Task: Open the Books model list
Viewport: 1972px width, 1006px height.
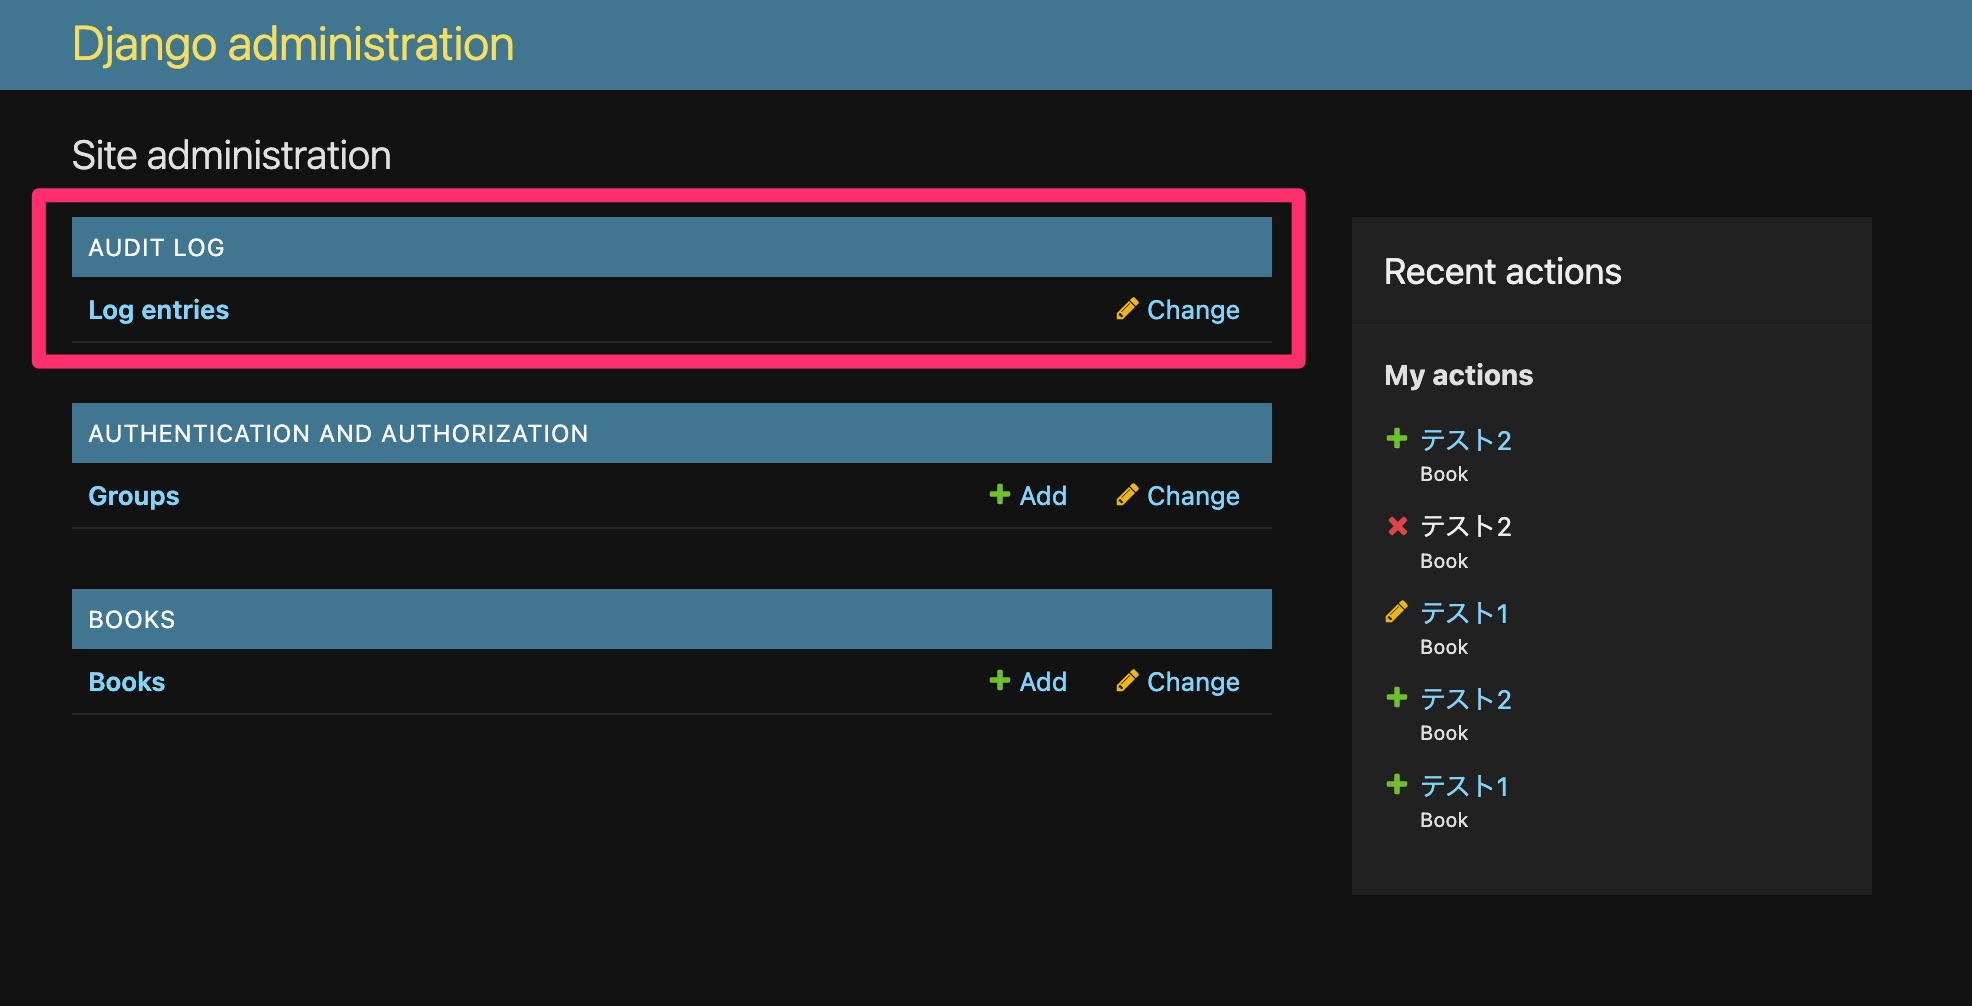Action: tap(126, 681)
